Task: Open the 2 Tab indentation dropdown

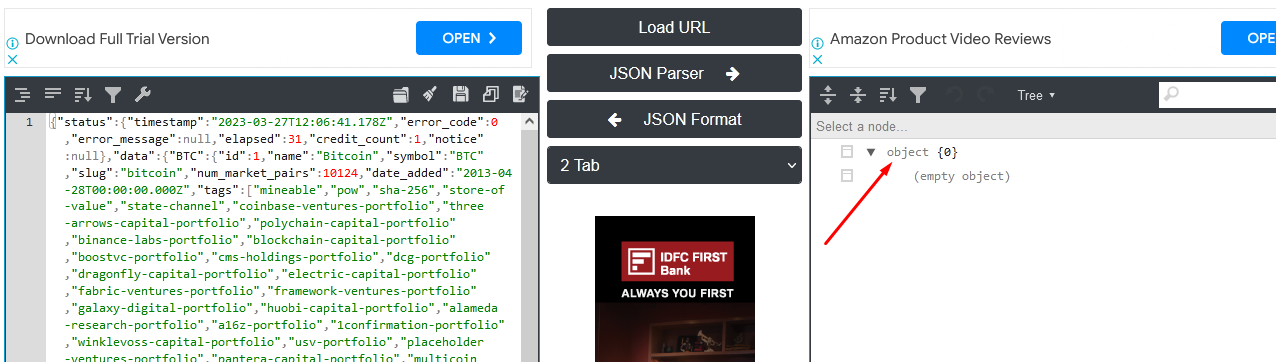Action: 674,165
